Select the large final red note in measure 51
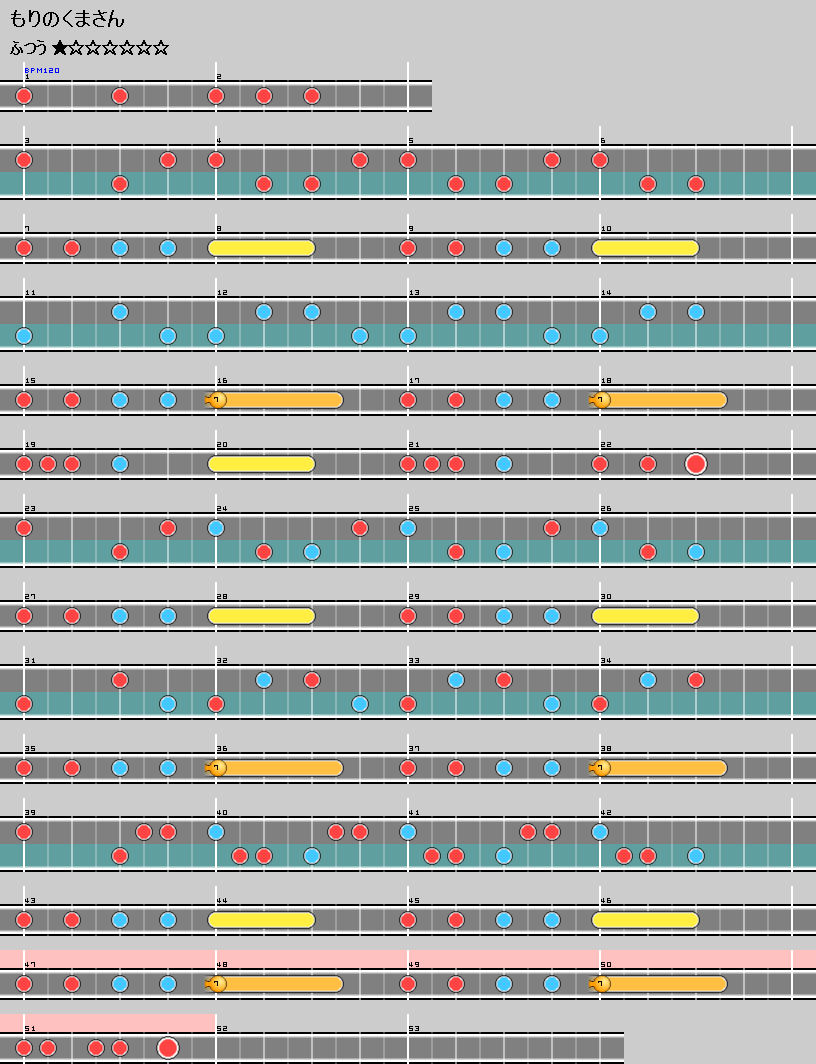This screenshot has height=1064, width=816. [168, 1048]
